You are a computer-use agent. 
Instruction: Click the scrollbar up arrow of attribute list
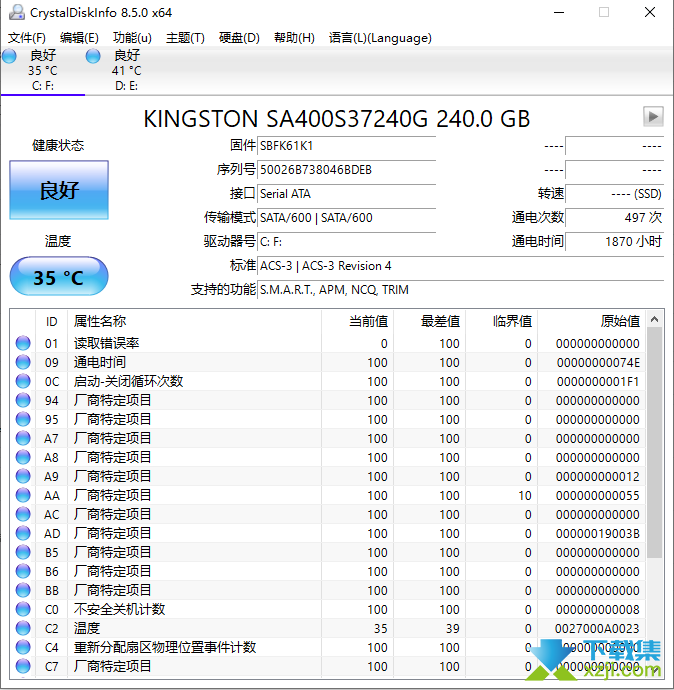click(655, 319)
